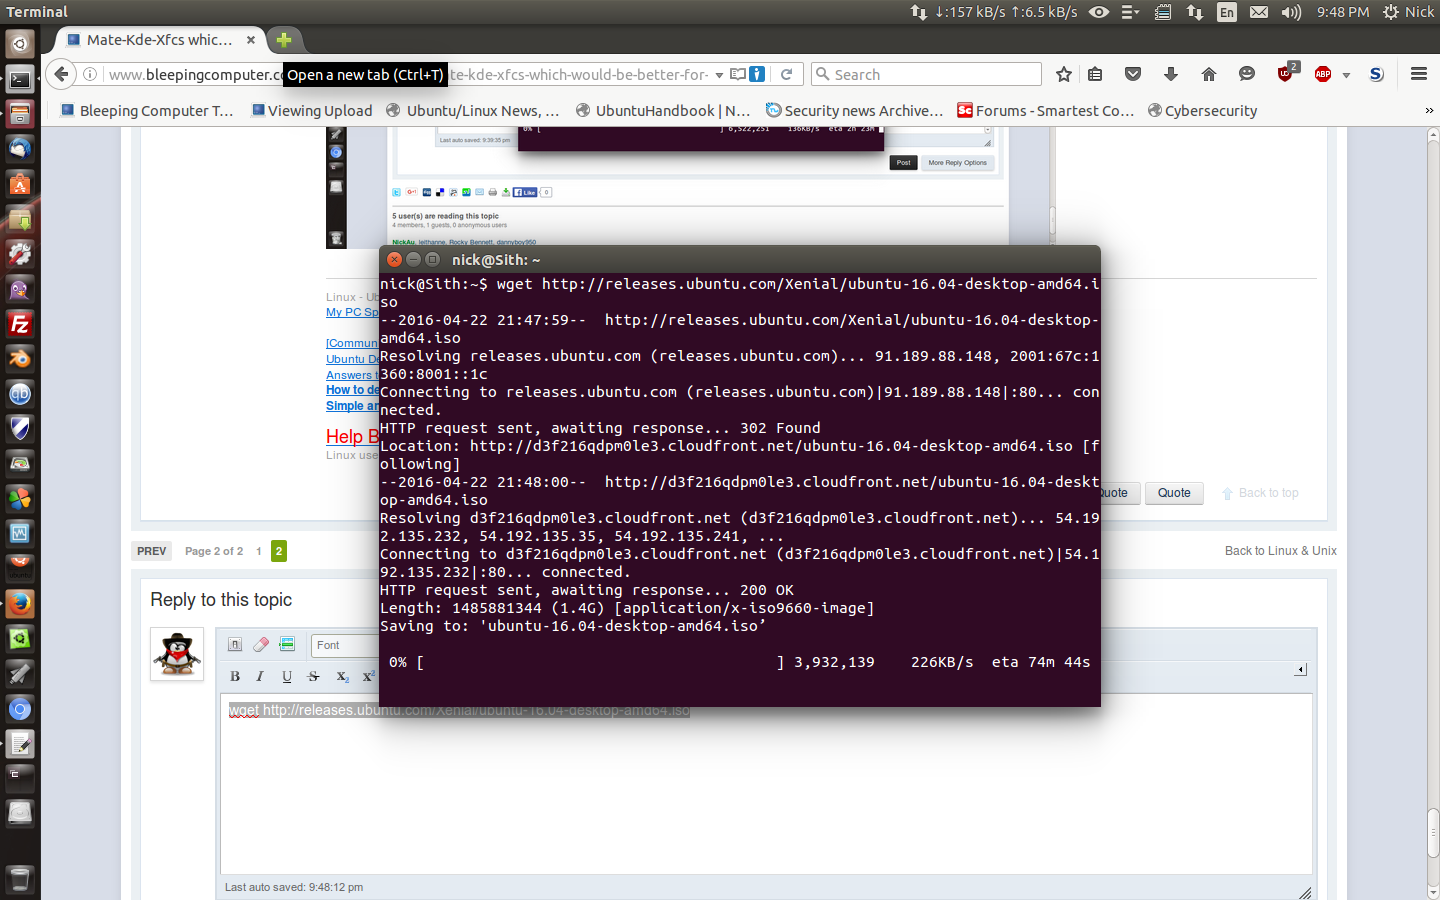The height and width of the screenshot is (900, 1440).
Task: Open Security news Archive bookmark
Action: tap(855, 110)
